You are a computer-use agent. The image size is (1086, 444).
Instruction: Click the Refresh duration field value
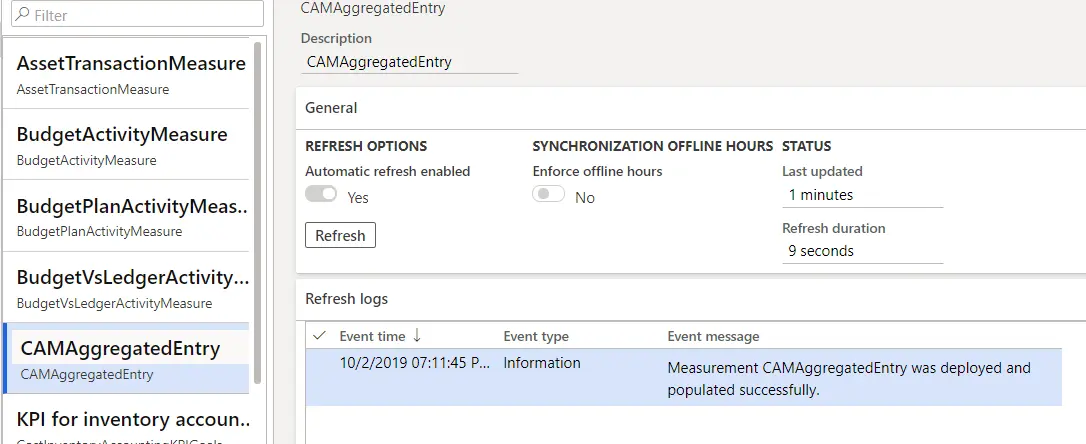(862, 251)
